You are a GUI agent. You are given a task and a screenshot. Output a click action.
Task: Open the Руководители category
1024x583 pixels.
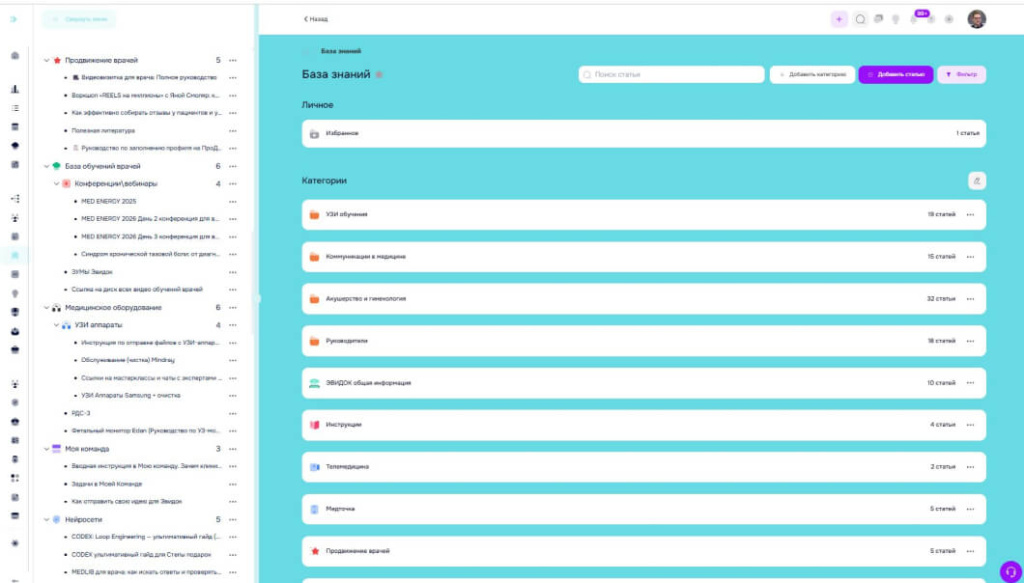coord(644,341)
